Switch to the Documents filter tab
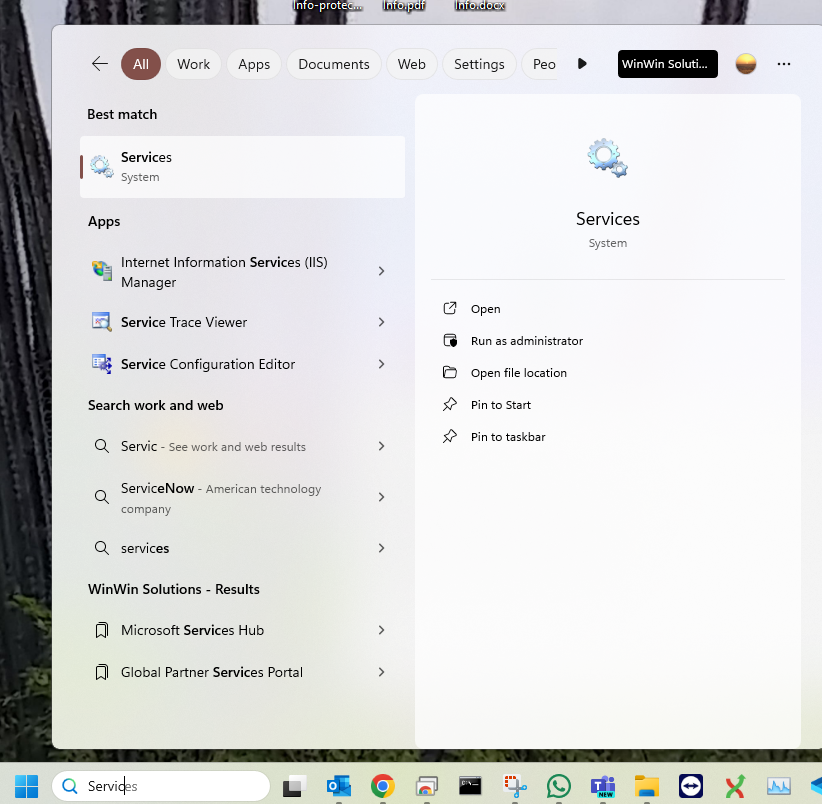Viewport: 822px width, 804px height. click(333, 64)
